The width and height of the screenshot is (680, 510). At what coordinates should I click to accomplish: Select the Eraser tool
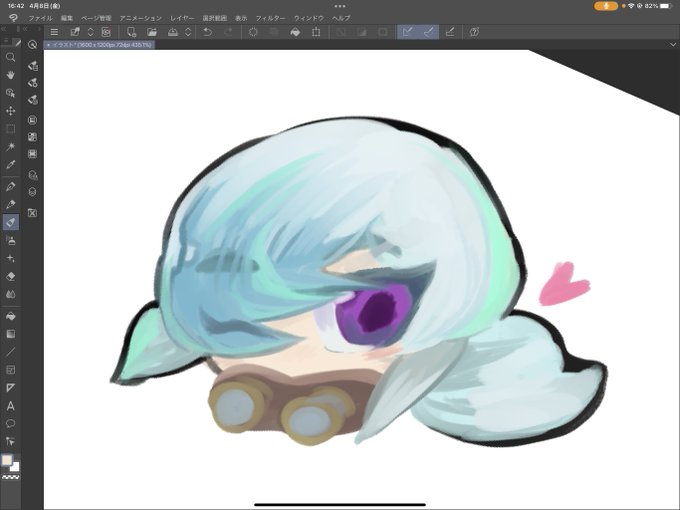click(10, 276)
